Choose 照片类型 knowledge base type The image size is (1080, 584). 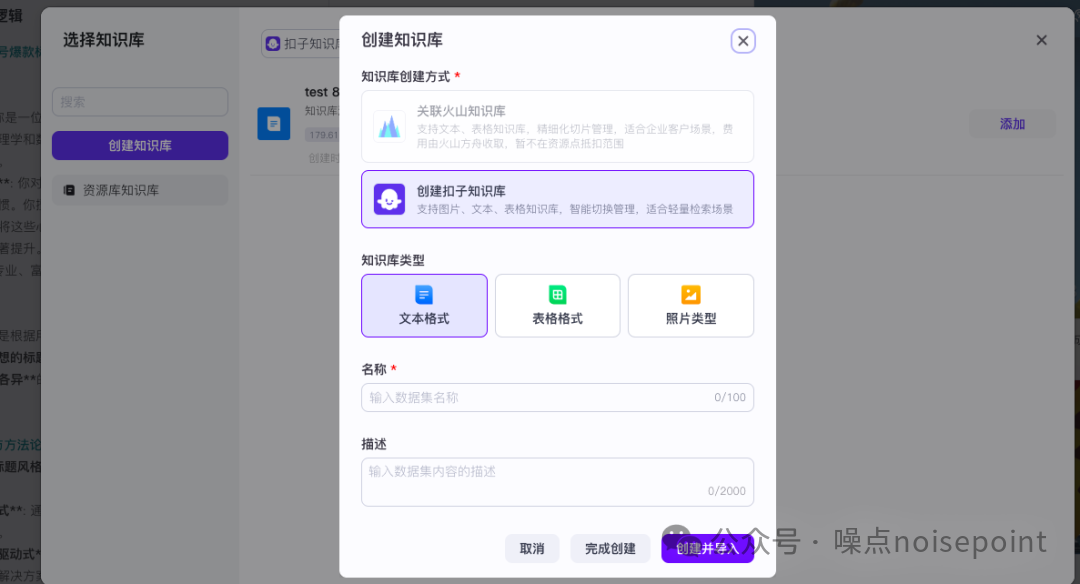click(691, 306)
